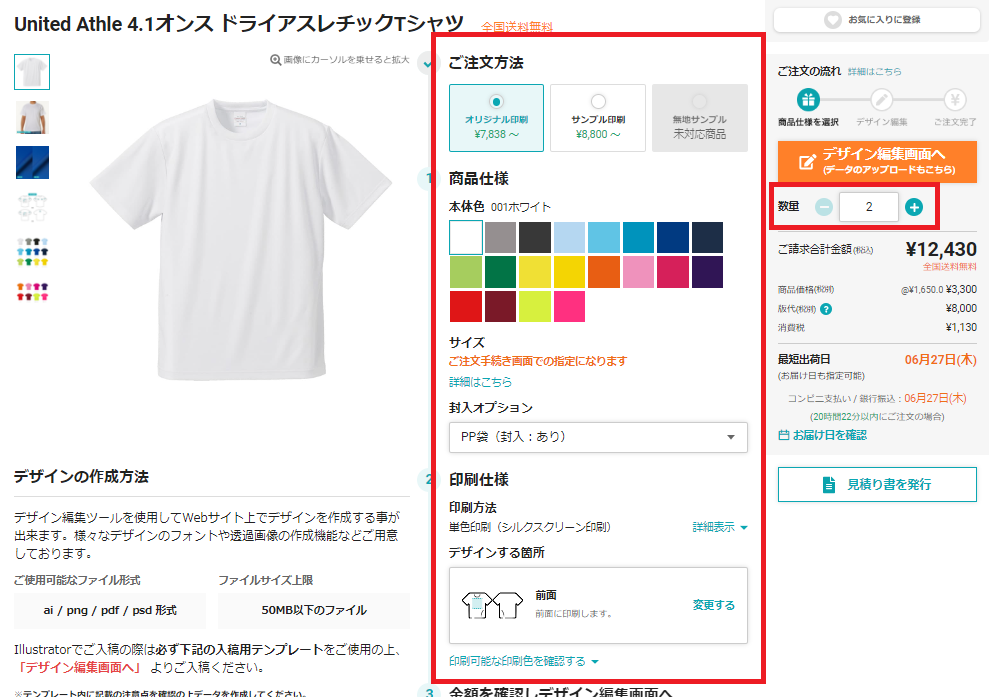Screen dimensions: 1000x697
Task: Choose the orange body color swatch
Action: click(x=603, y=272)
